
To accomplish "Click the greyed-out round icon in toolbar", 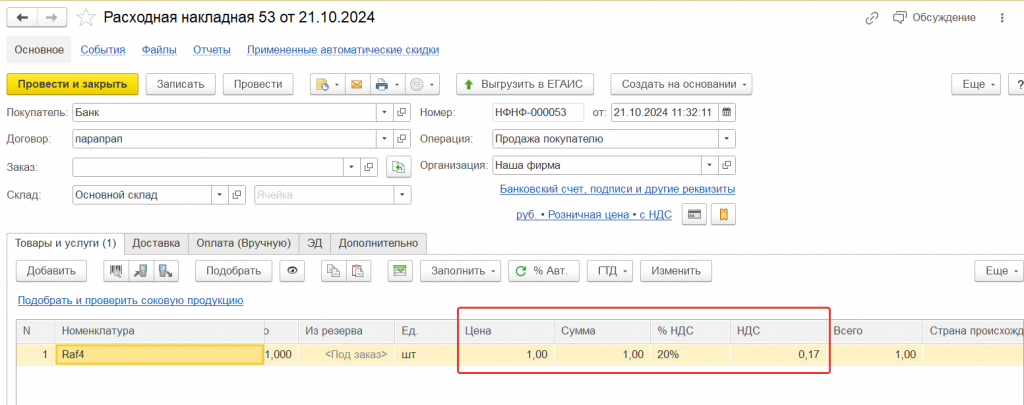I will pyautogui.click(x=422, y=84).
